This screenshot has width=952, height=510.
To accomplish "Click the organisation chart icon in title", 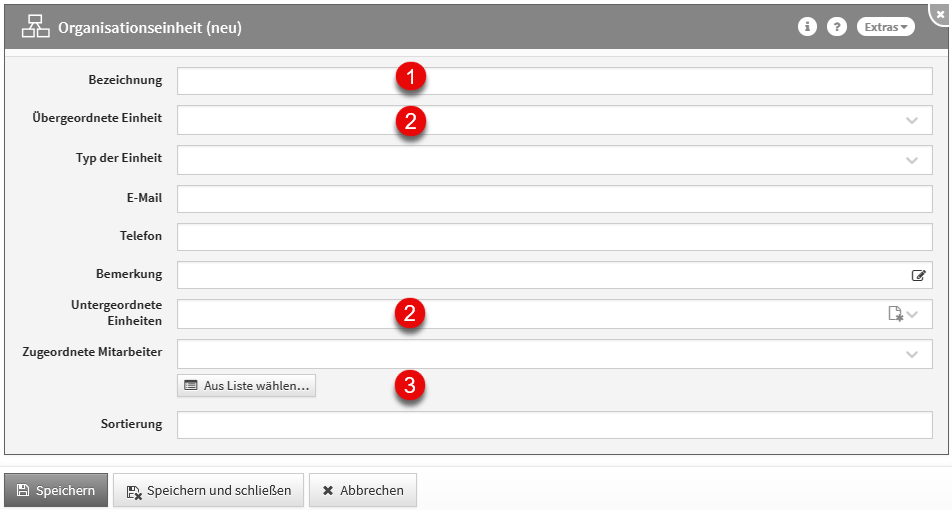I will click(x=36, y=27).
